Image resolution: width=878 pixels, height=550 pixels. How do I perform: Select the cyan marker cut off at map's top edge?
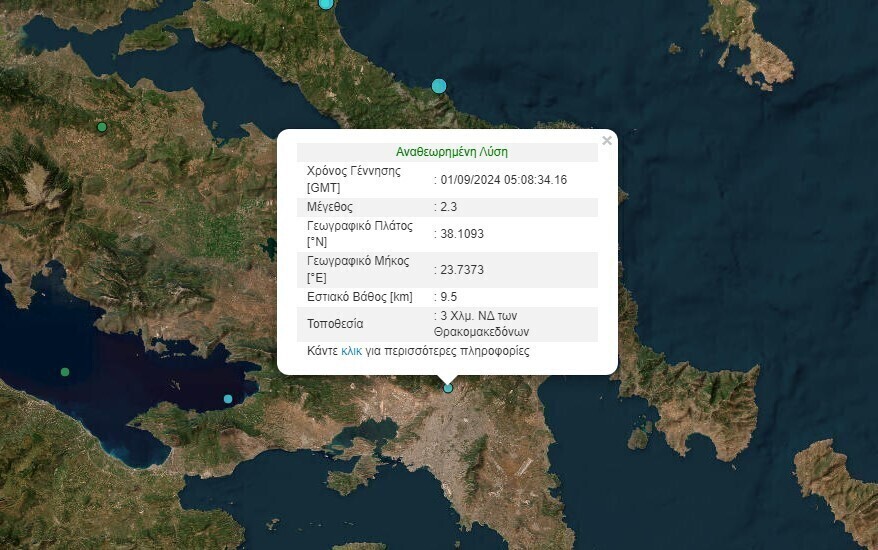[x=326, y=3]
